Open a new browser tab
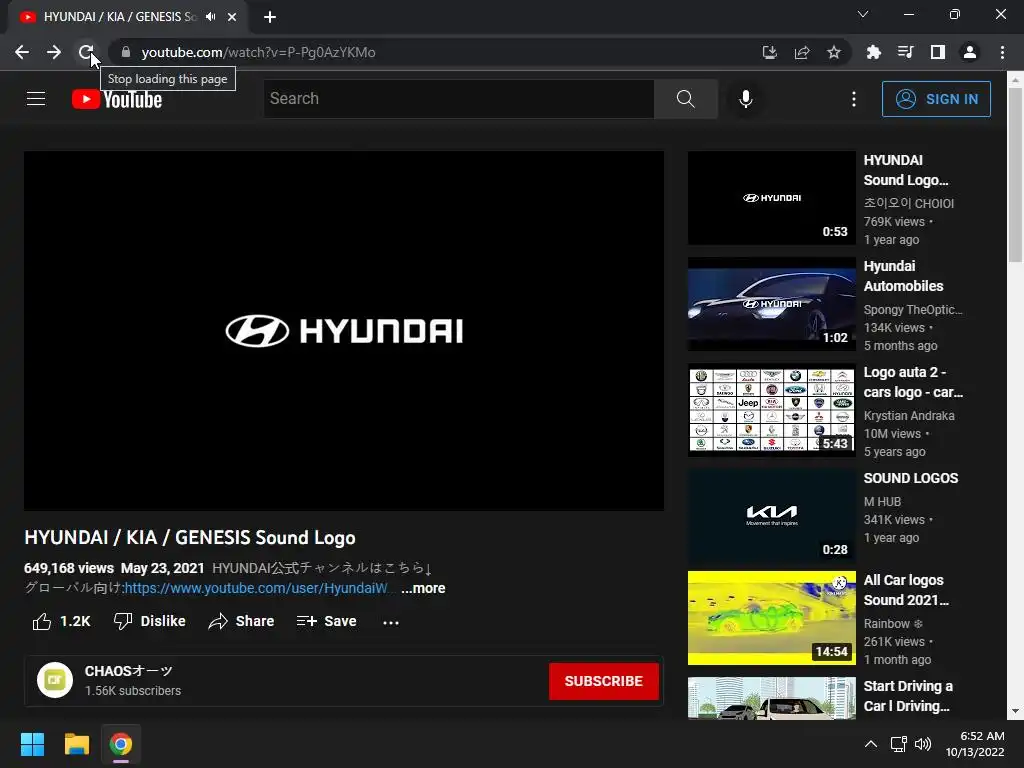1024x768 pixels. [270, 17]
